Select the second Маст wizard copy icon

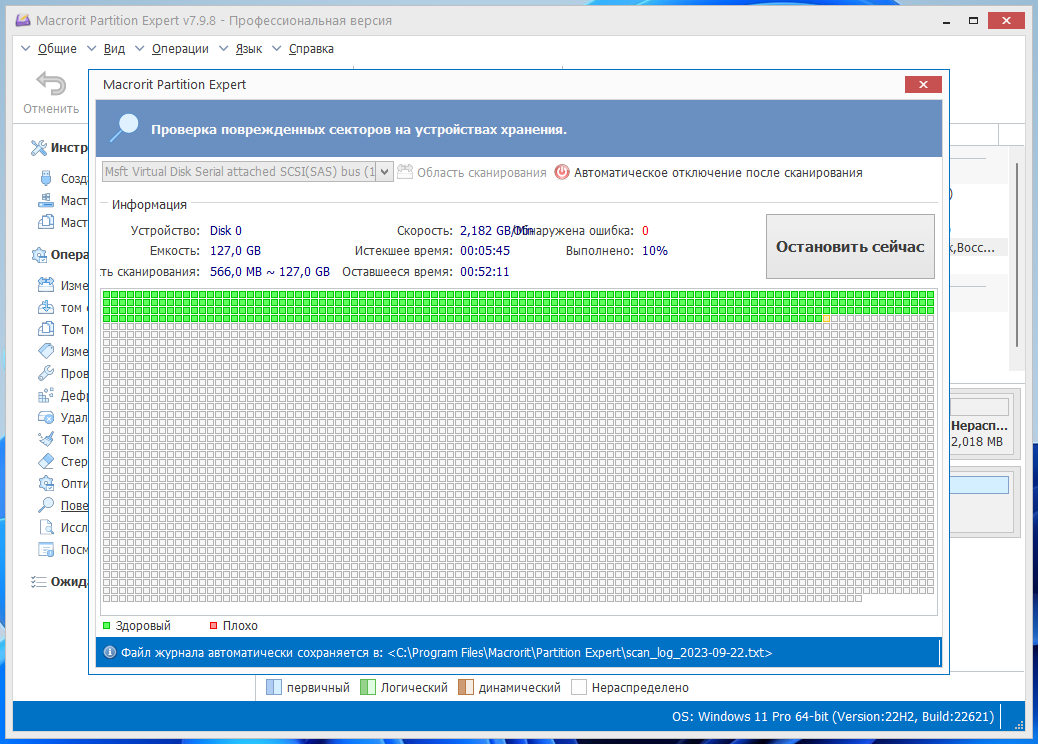46,222
